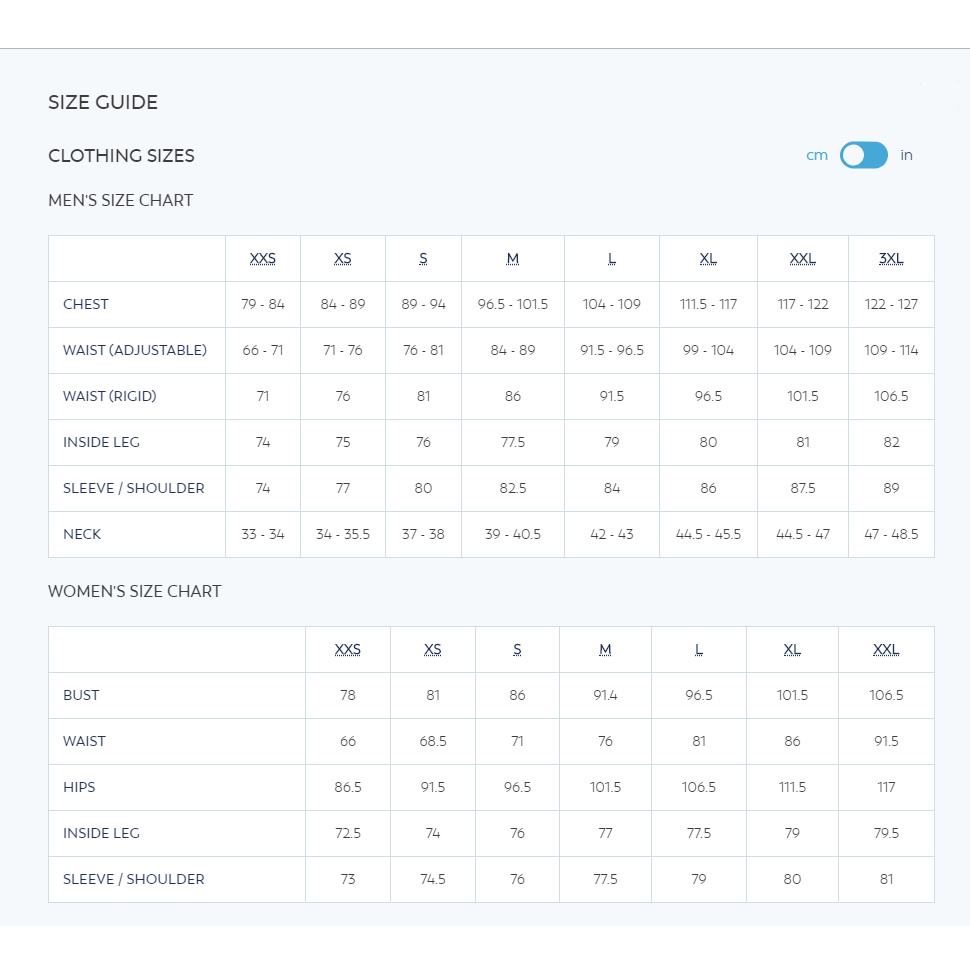Select the BUST row label
The width and height of the screenshot is (970, 970).
[x=81, y=695]
